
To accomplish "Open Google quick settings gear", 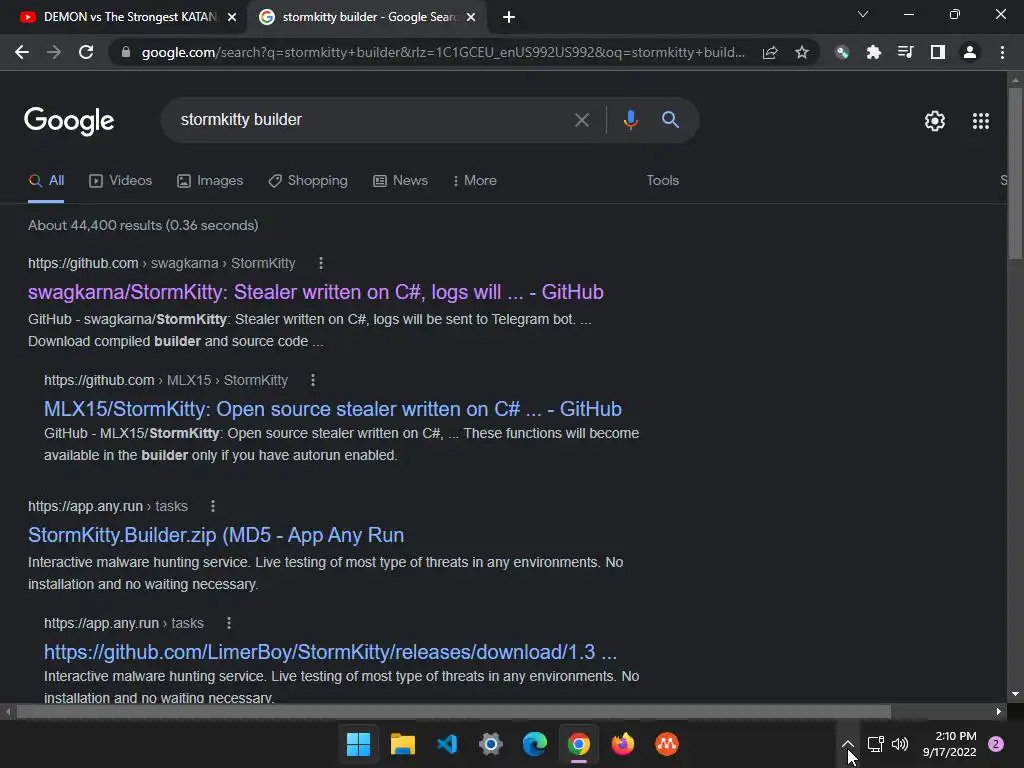I will (935, 121).
